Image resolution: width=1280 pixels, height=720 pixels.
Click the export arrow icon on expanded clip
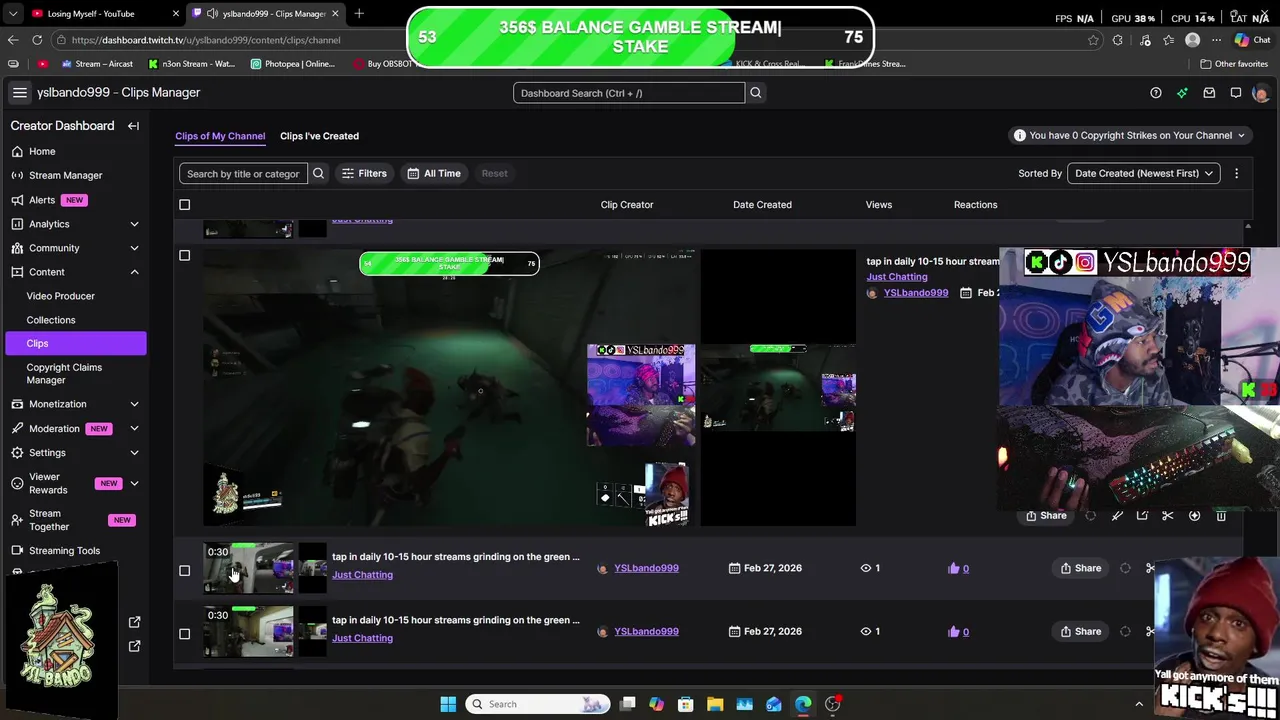coord(1142,516)
